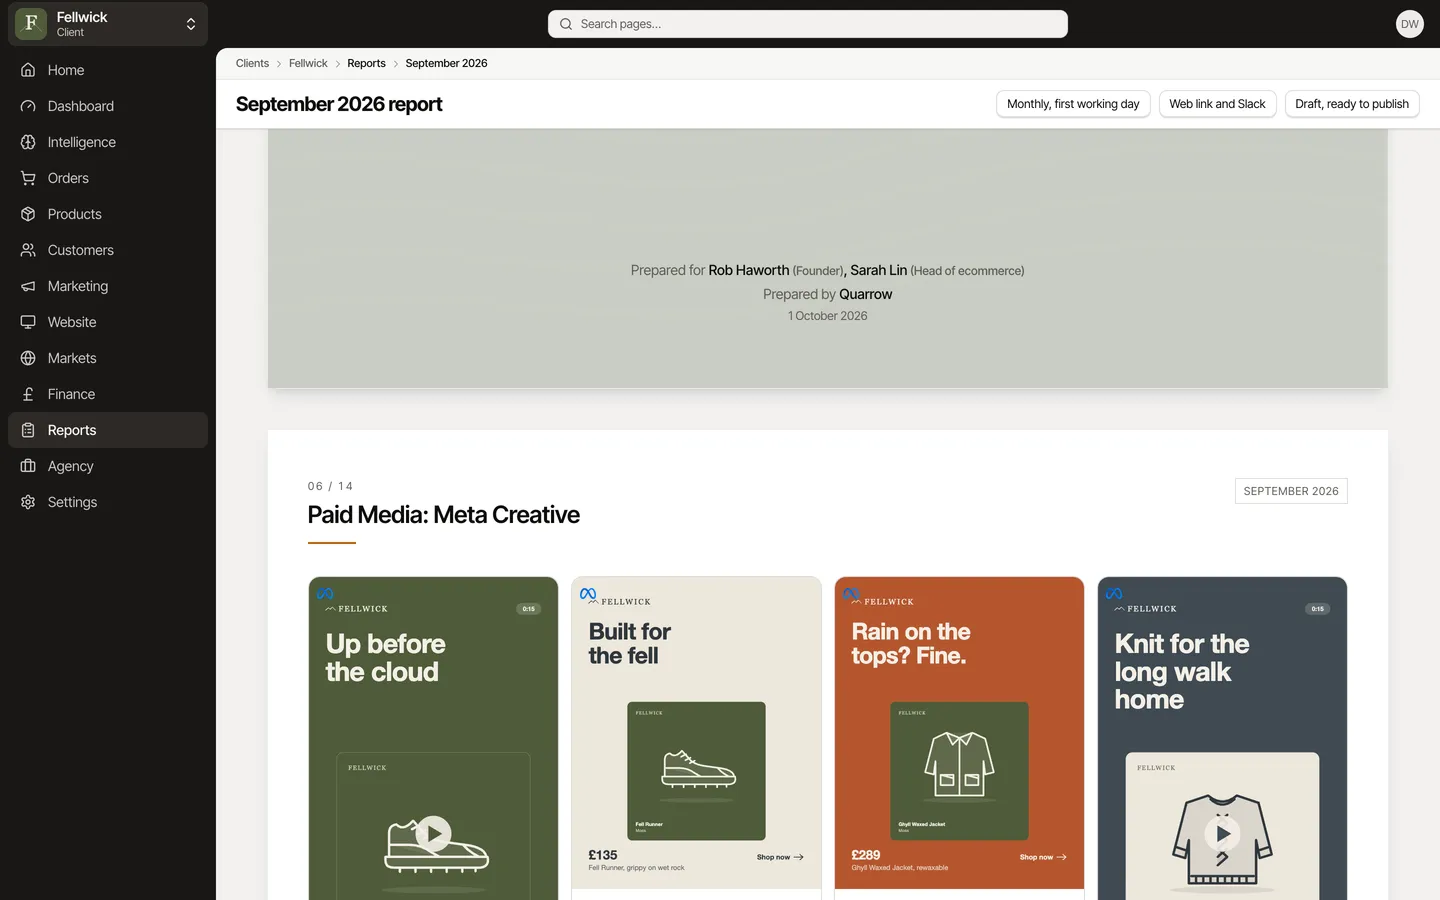The width and height of the screenshot is (1440, 900).
Task: Click the SEPTEMBER 2026 badge
Action: [1291, 491]
